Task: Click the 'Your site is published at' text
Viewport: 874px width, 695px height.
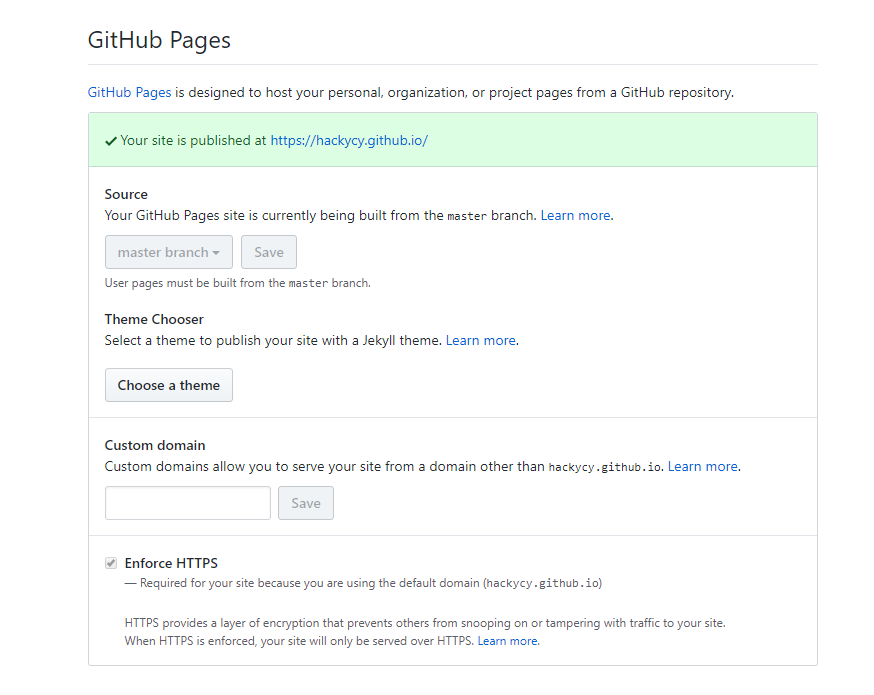Action: (193, 140)
